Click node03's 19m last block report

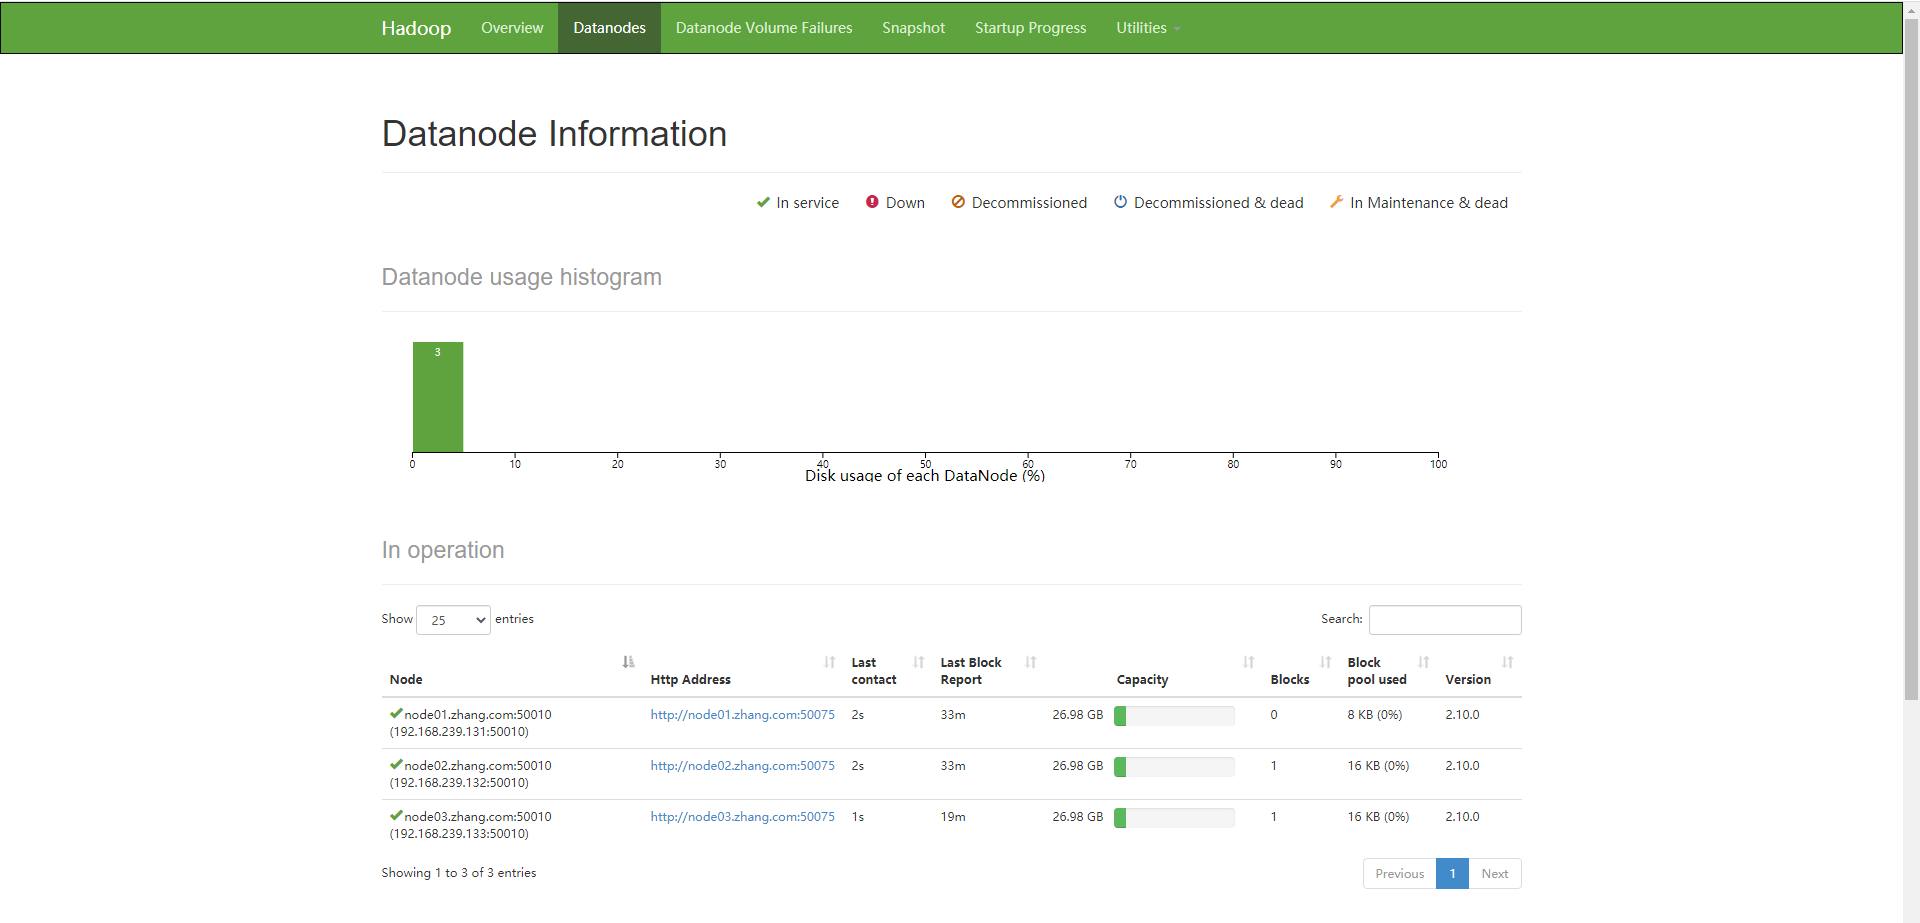pos(952,817)
